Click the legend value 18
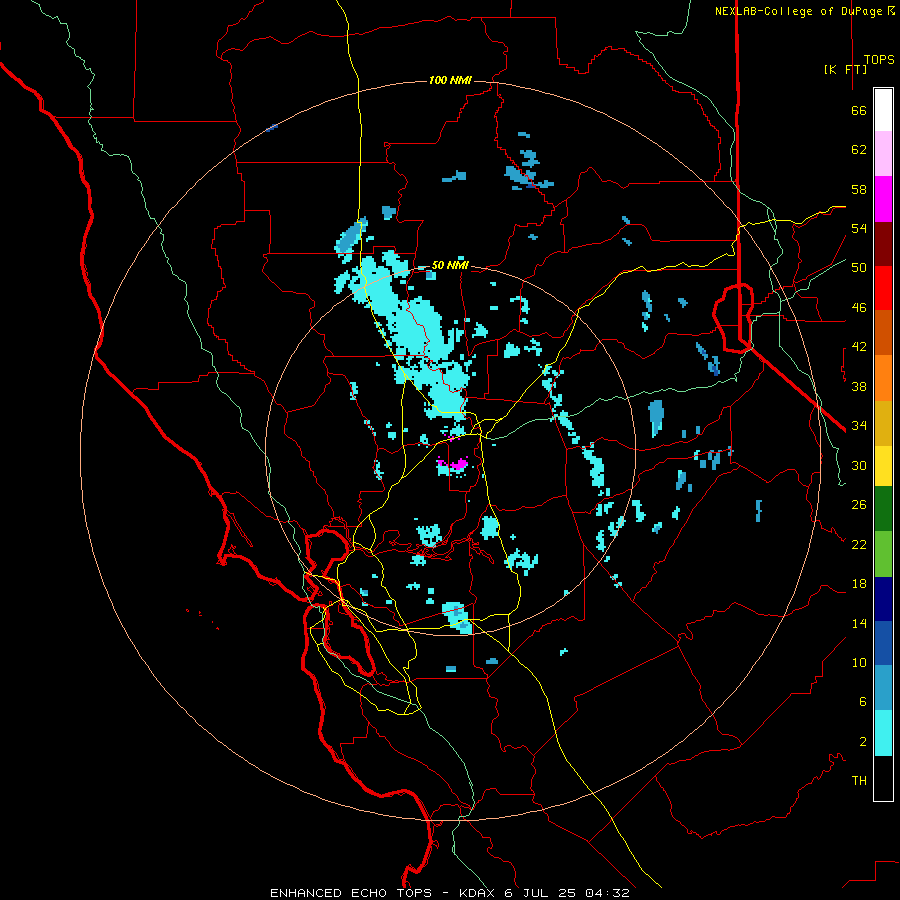 859,584
